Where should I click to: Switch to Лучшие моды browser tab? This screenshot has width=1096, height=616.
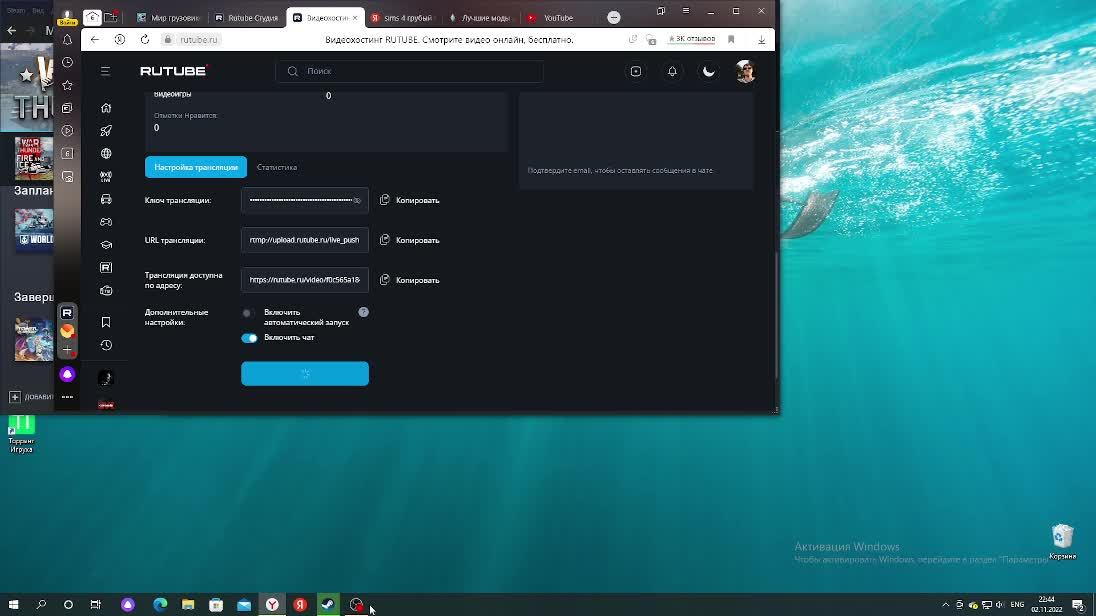click(x=480, y=17)
